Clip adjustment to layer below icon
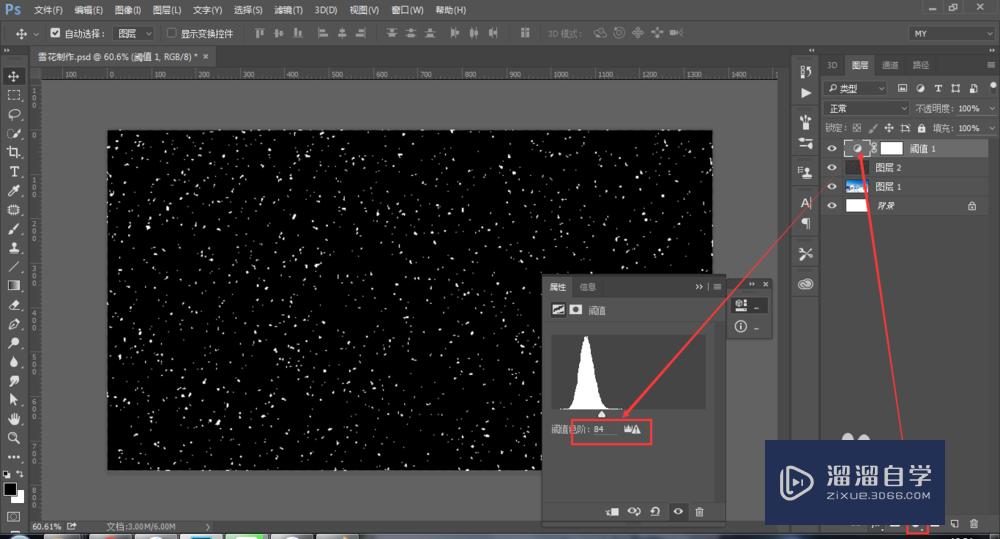This screenshot has height=539, width=1000. coord(612,512)
